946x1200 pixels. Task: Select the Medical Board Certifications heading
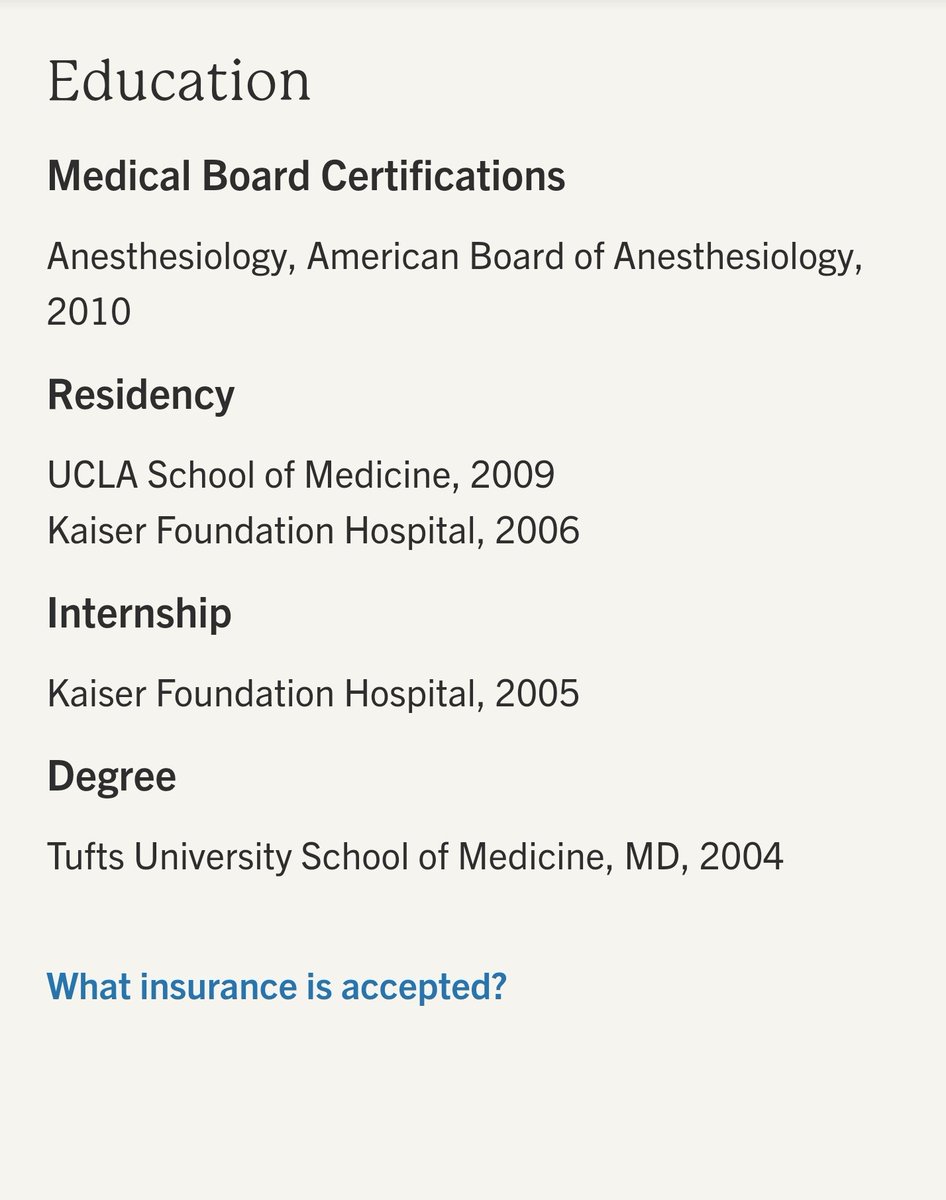tap(306, 177)
